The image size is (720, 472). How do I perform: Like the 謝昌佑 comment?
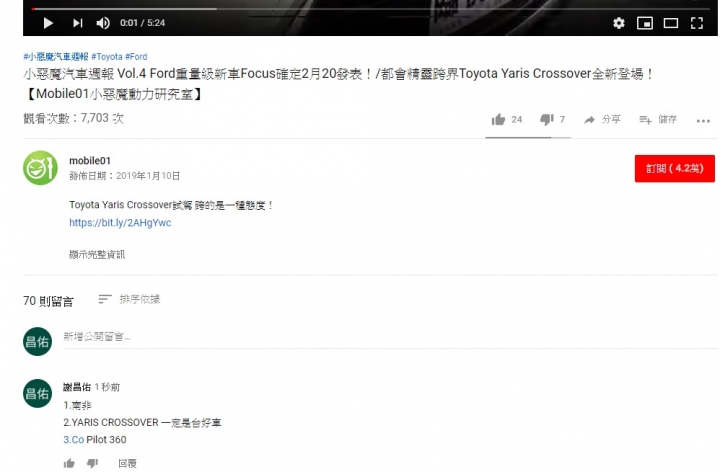[69, 463]
